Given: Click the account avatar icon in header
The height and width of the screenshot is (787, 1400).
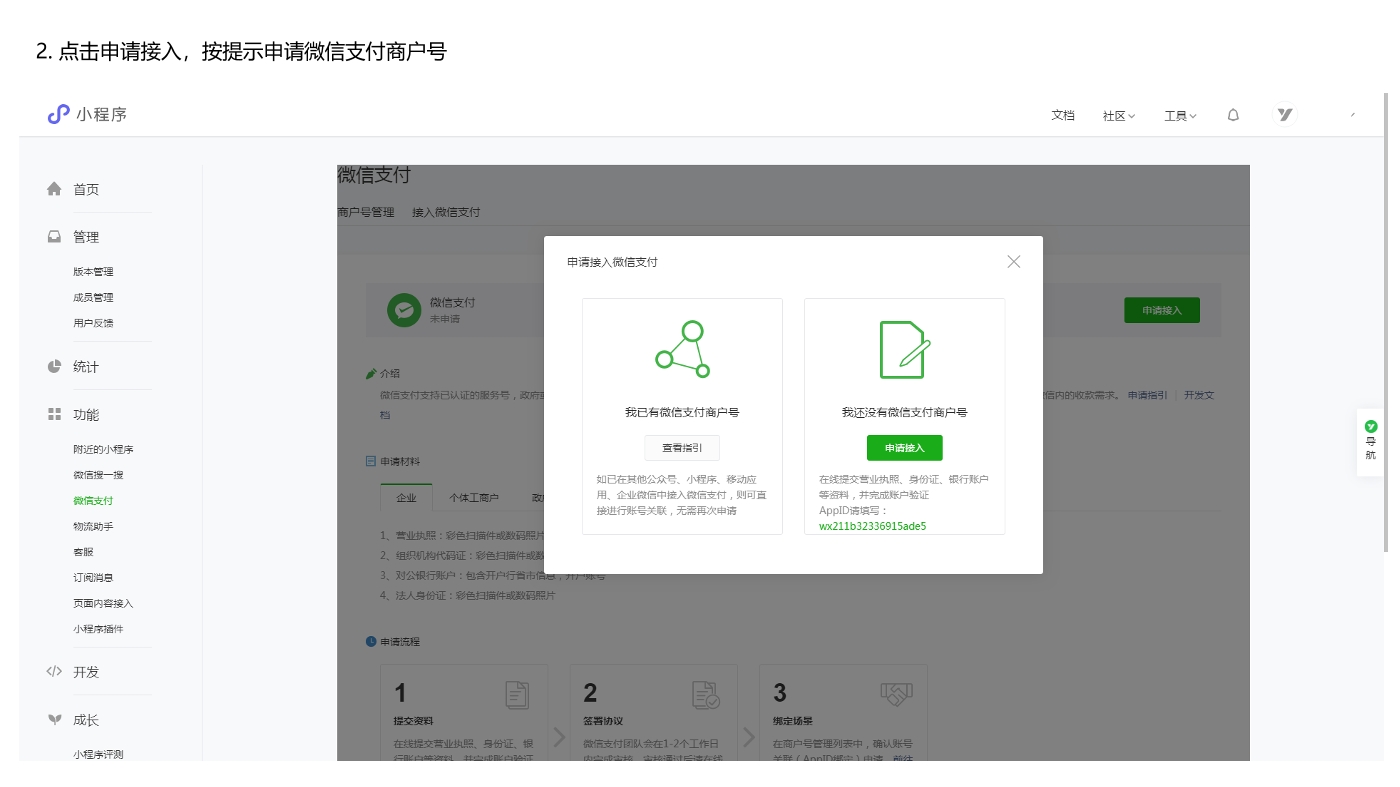Looking at the screenshot, I should (x=1285, y=115).
